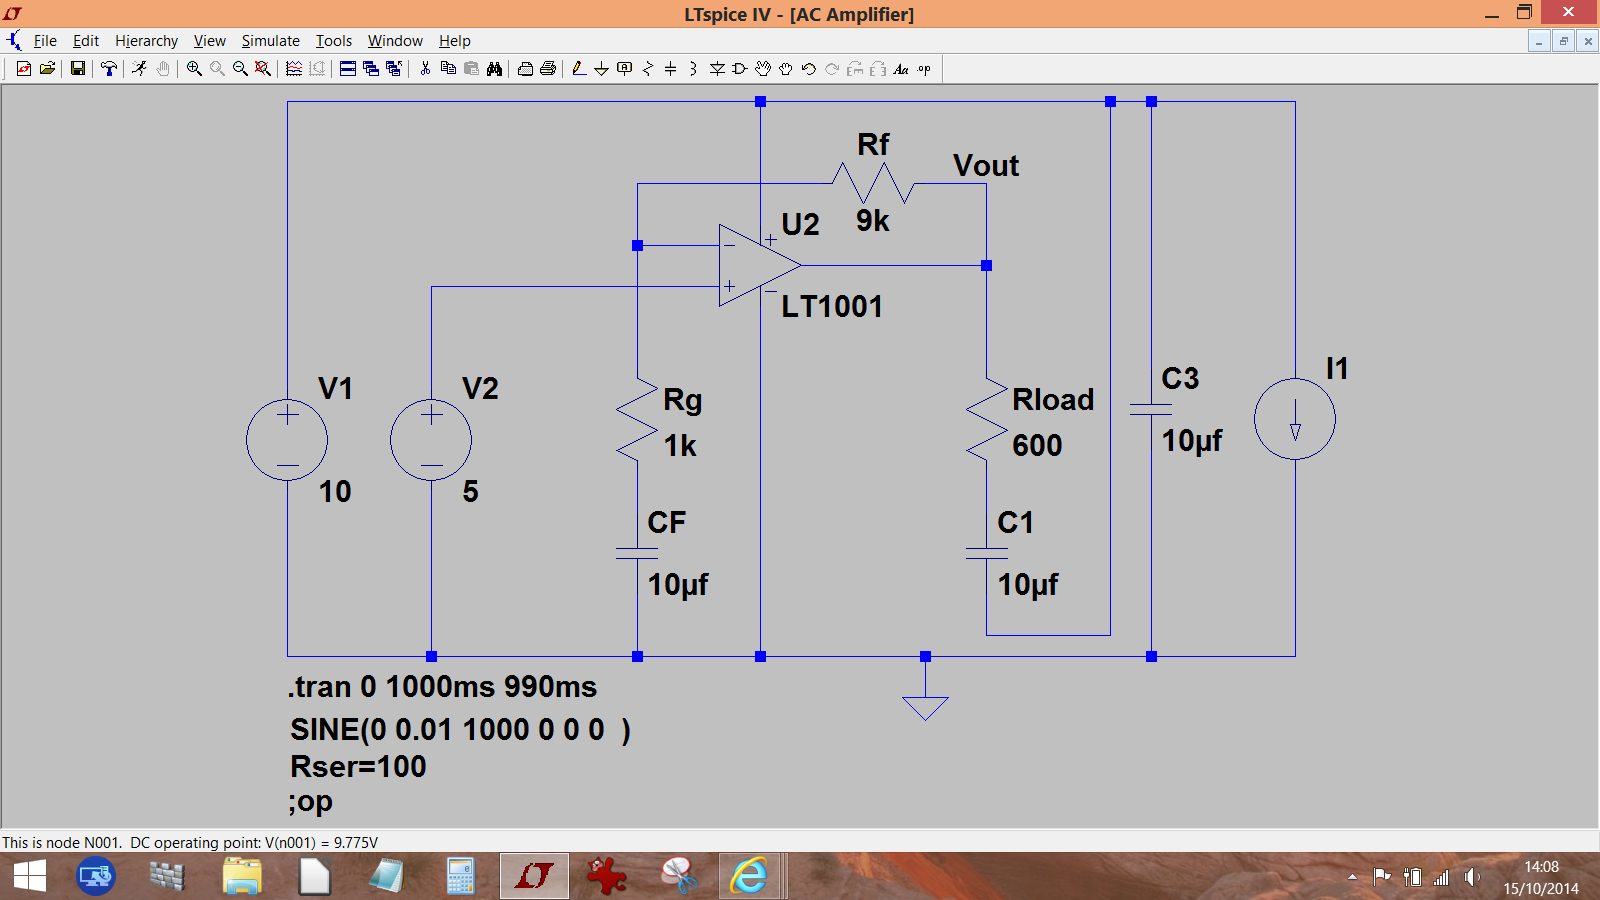Open Calculator from the taskbar
This screenshot has height=900, width=1600.
click(460, 877)
